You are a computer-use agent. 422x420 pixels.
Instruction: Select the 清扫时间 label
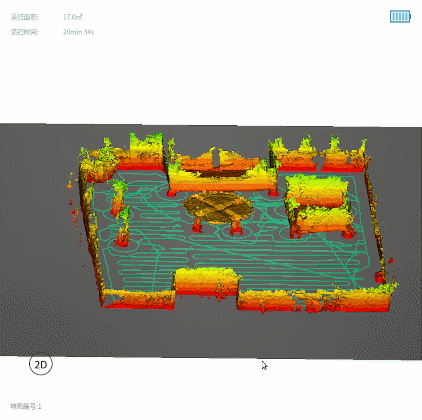(24, 32)
